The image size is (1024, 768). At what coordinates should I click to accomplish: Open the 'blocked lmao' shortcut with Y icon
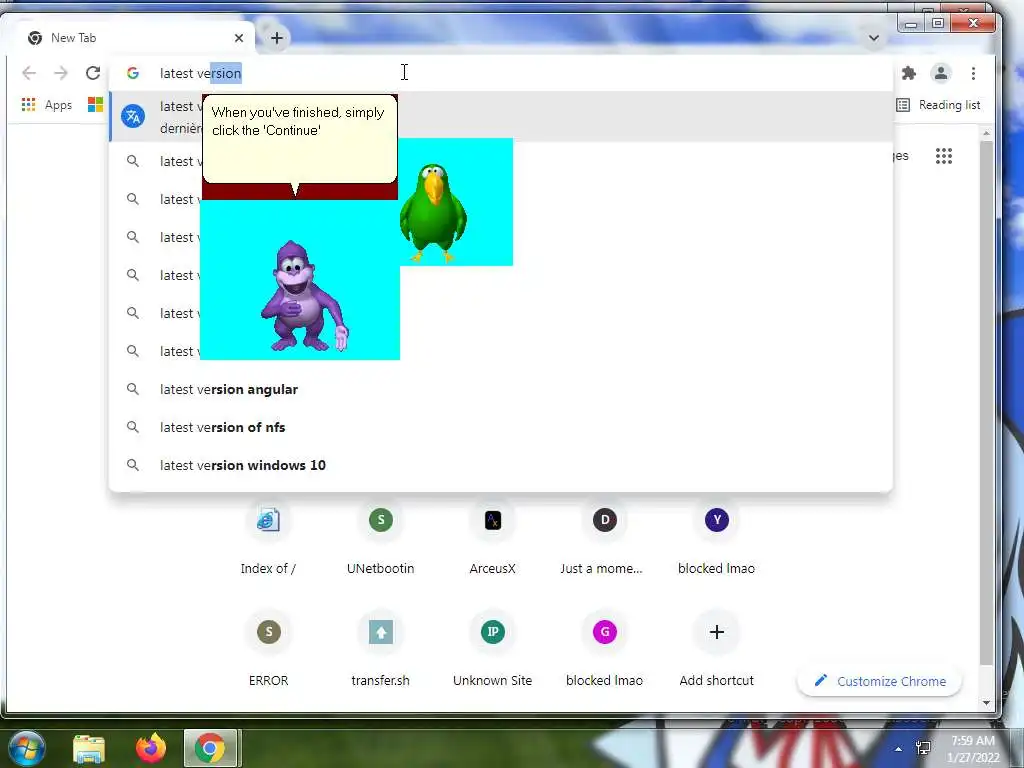(716, 538)
